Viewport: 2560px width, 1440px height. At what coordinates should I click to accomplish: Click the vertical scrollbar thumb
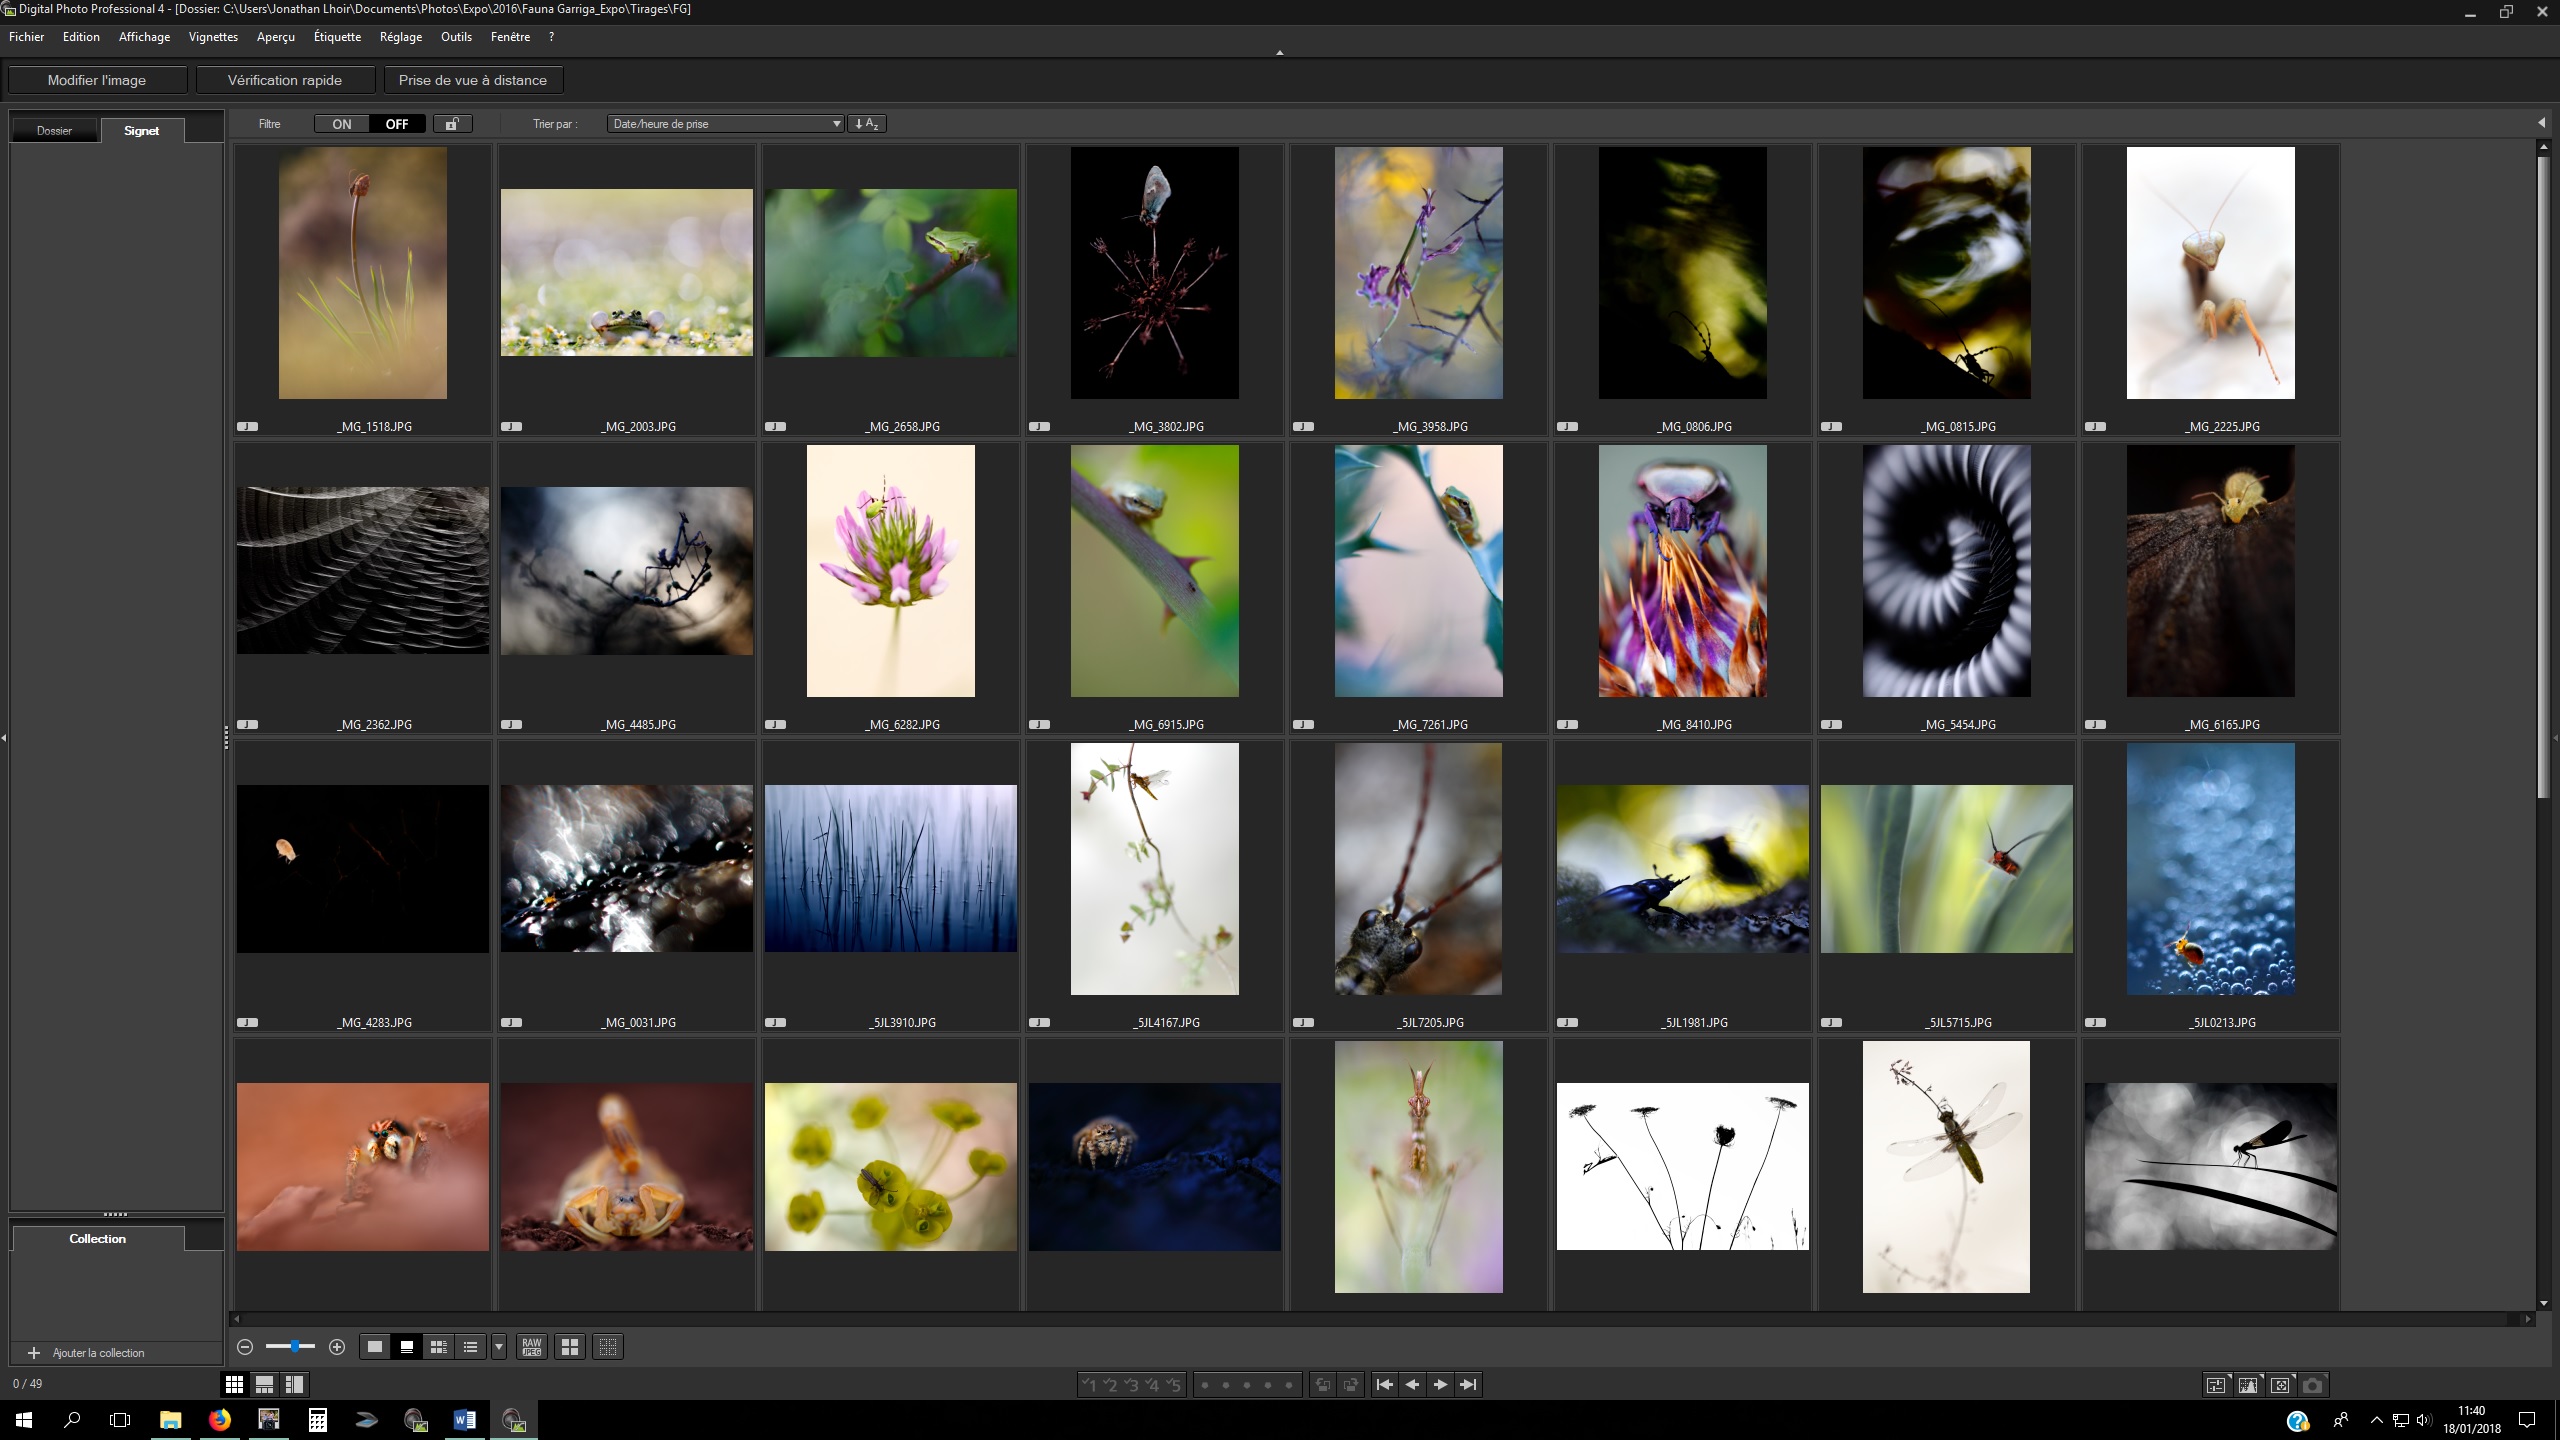(x=2543, y=475)
